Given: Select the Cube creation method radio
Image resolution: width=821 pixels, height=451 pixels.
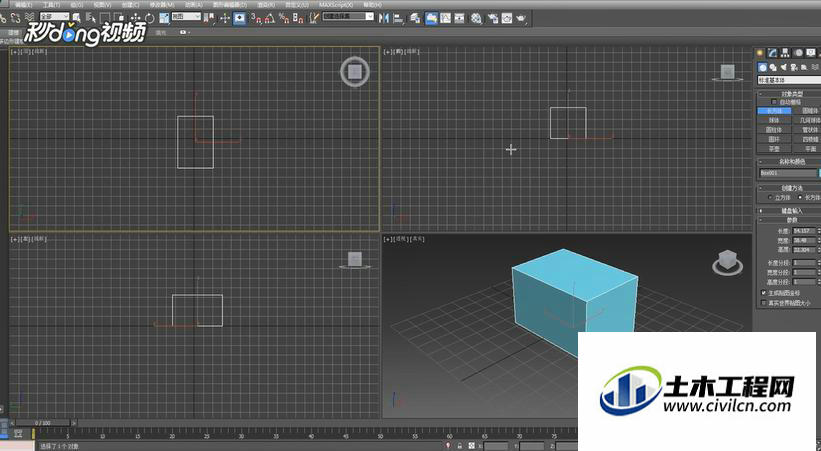Looking at the screenshot, I should 770,197.
